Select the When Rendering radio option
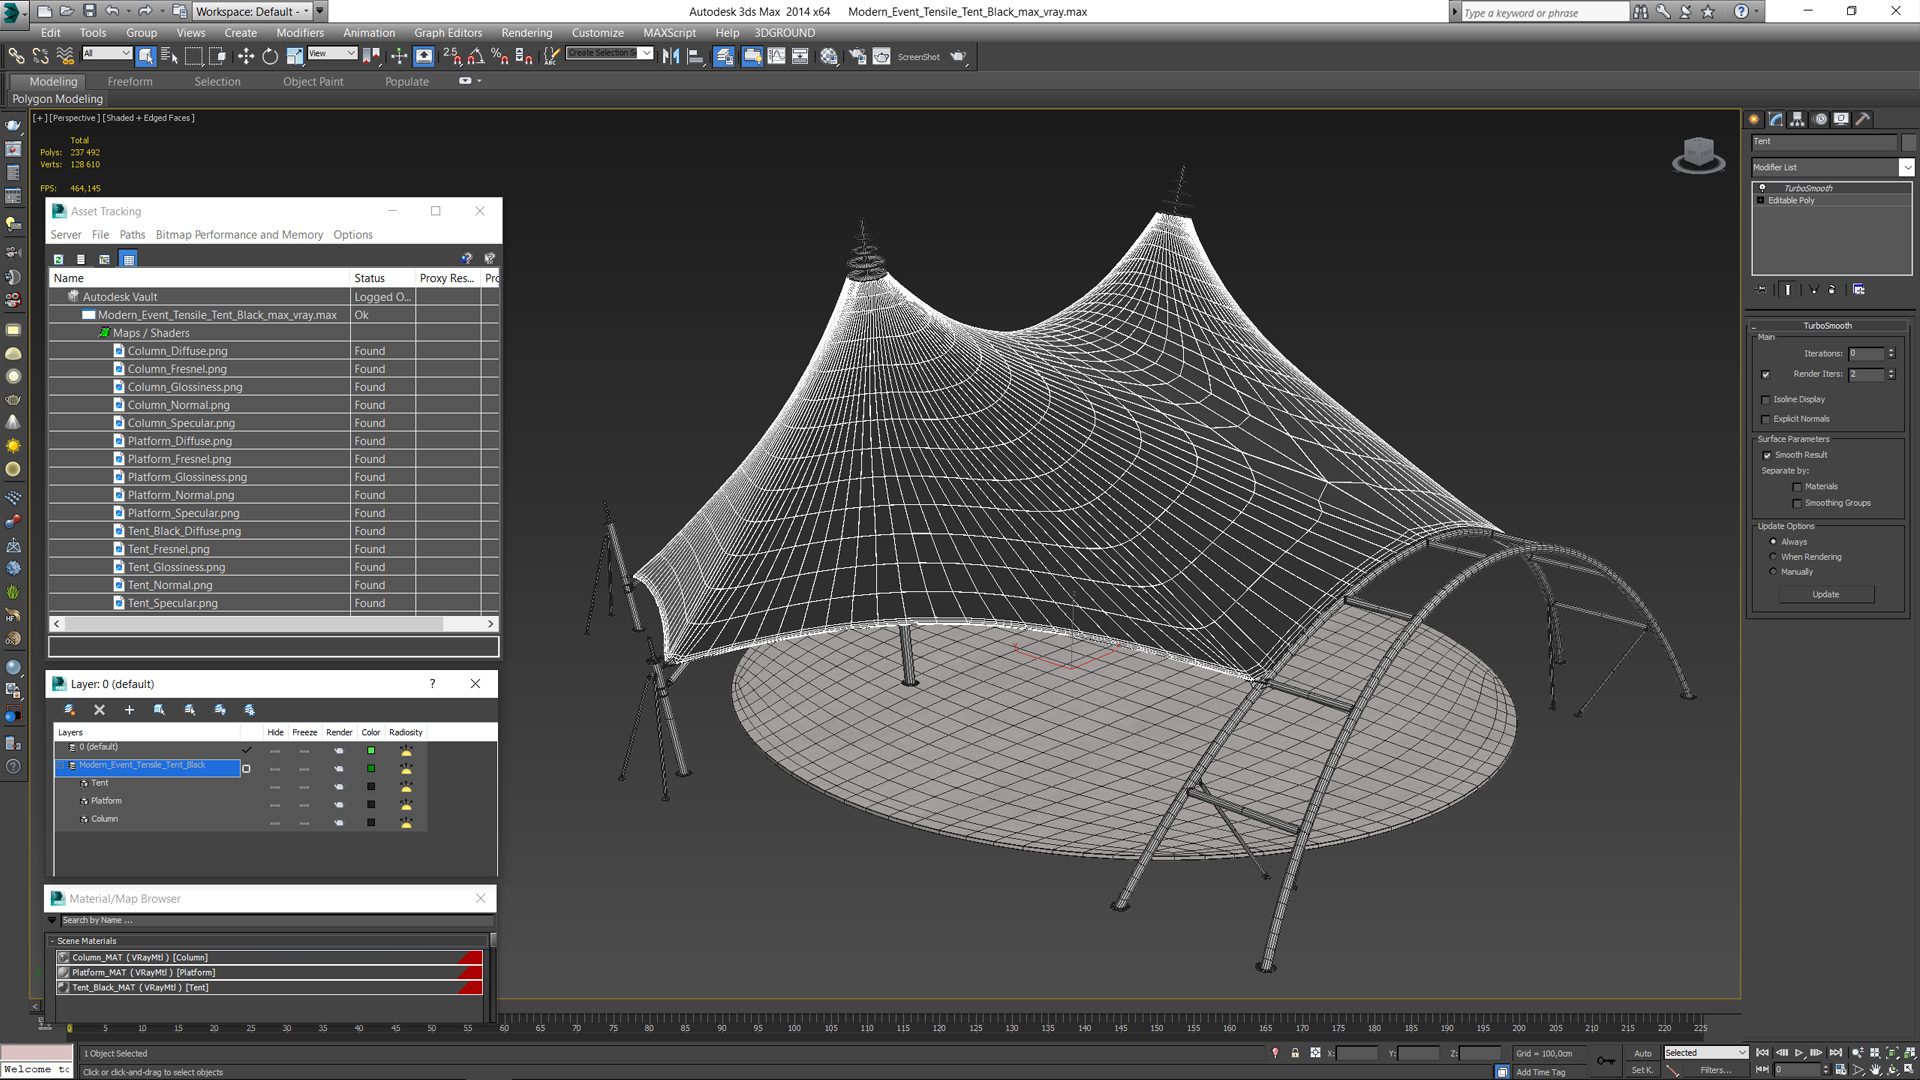Image resolution: width=1920 pixels, height=1080 pixels. coord(1774,557)
